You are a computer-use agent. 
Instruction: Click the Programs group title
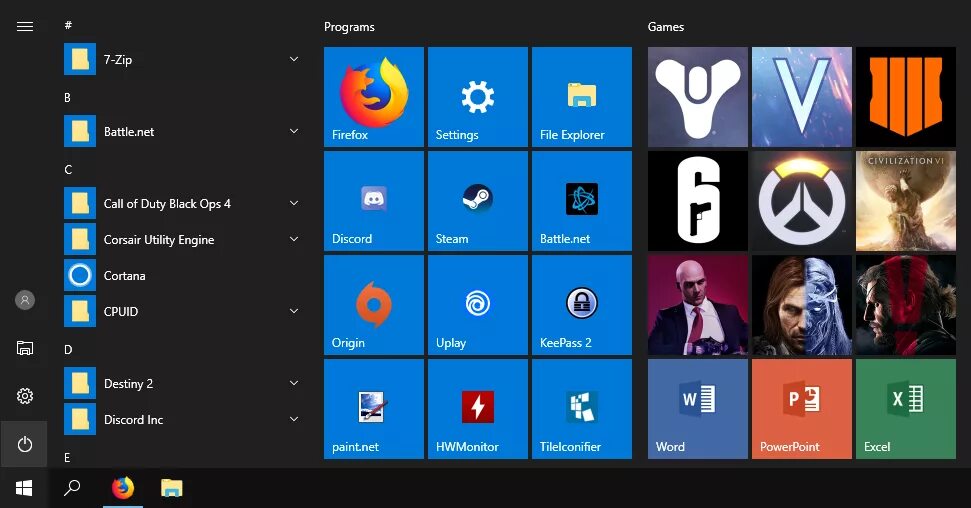pyautogui.click(x=349, y=27)
